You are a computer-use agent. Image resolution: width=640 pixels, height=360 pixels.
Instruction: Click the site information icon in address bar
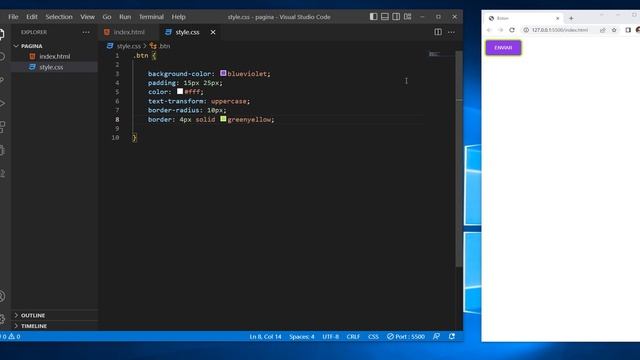pyautogui.click(x=526, y=30)
